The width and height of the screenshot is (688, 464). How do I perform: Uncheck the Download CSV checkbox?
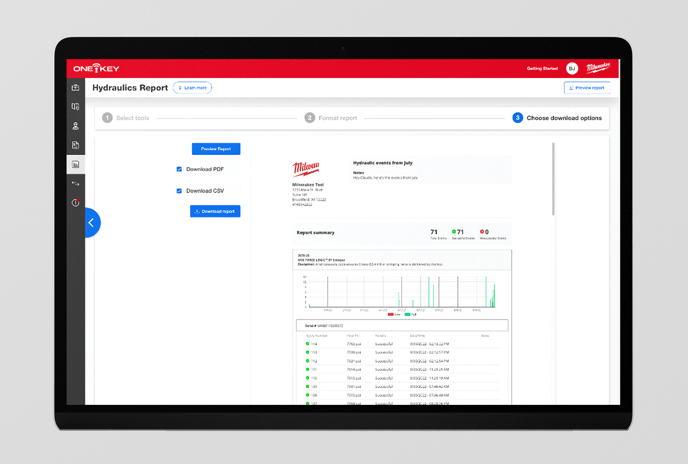click(179, 191)
